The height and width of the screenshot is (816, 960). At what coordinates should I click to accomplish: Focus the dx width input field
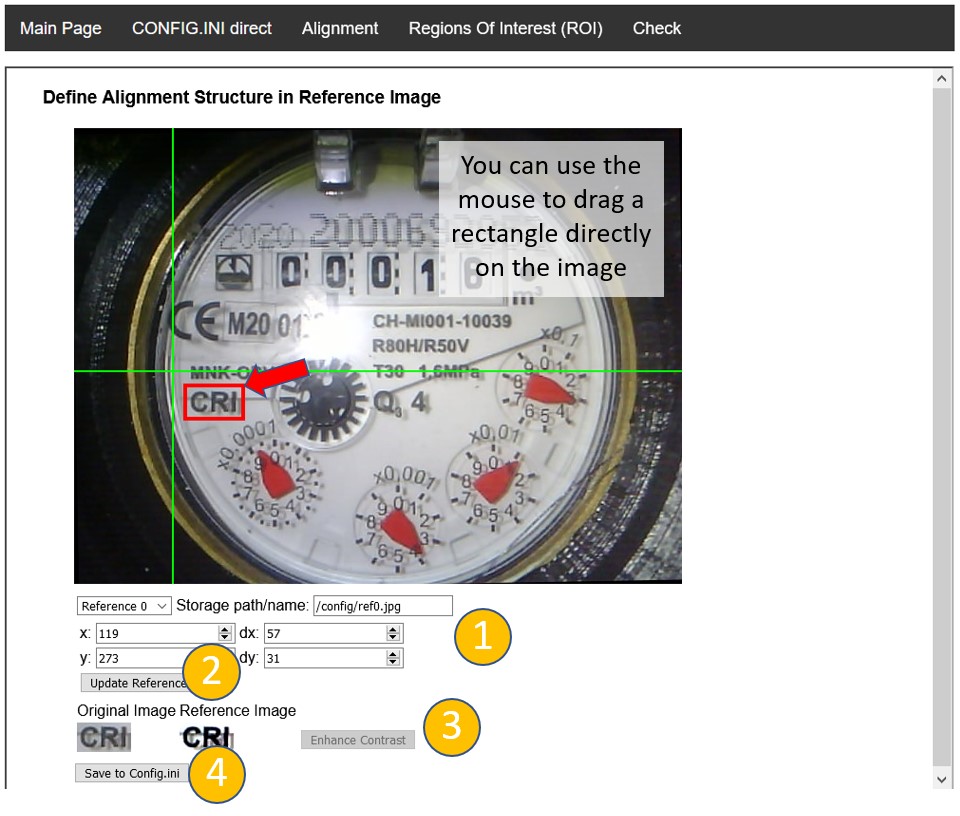coord(324,633)
